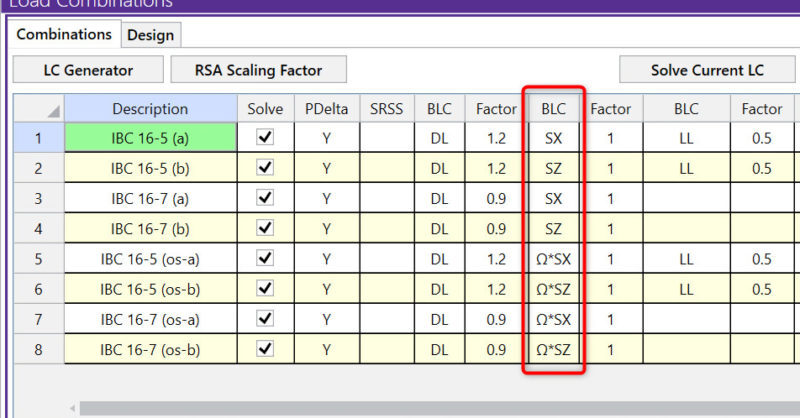The width and height of the screenshot is (800, 418).
Task: Click the RSA Scaling Factor button
Action: [258, 70]
